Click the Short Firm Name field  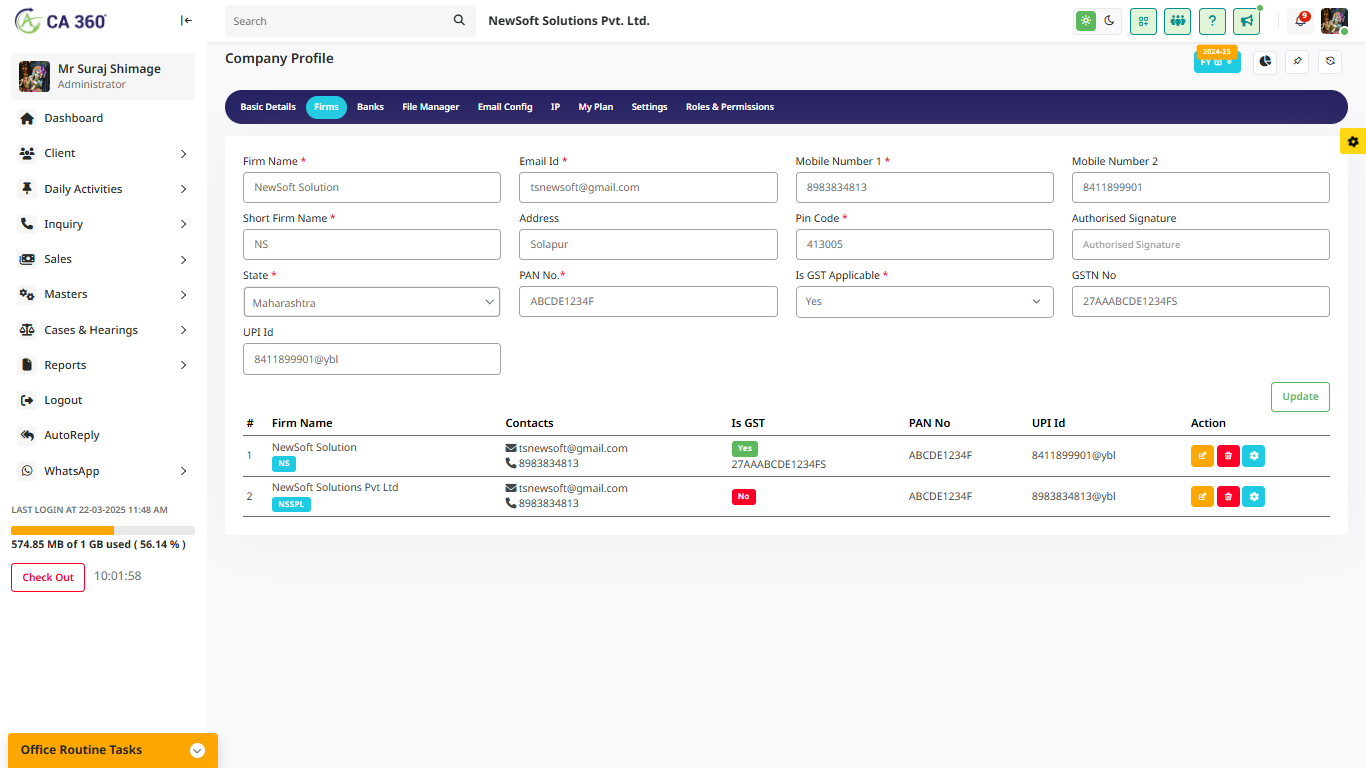[372, 244]
